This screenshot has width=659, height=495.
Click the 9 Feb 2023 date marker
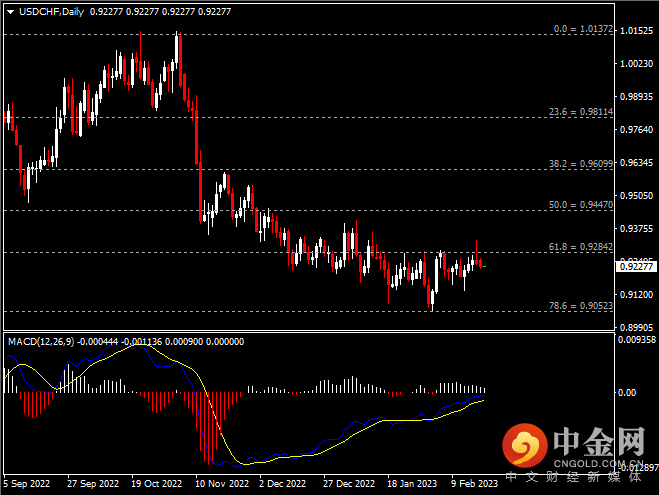click(x=474, y=483)
